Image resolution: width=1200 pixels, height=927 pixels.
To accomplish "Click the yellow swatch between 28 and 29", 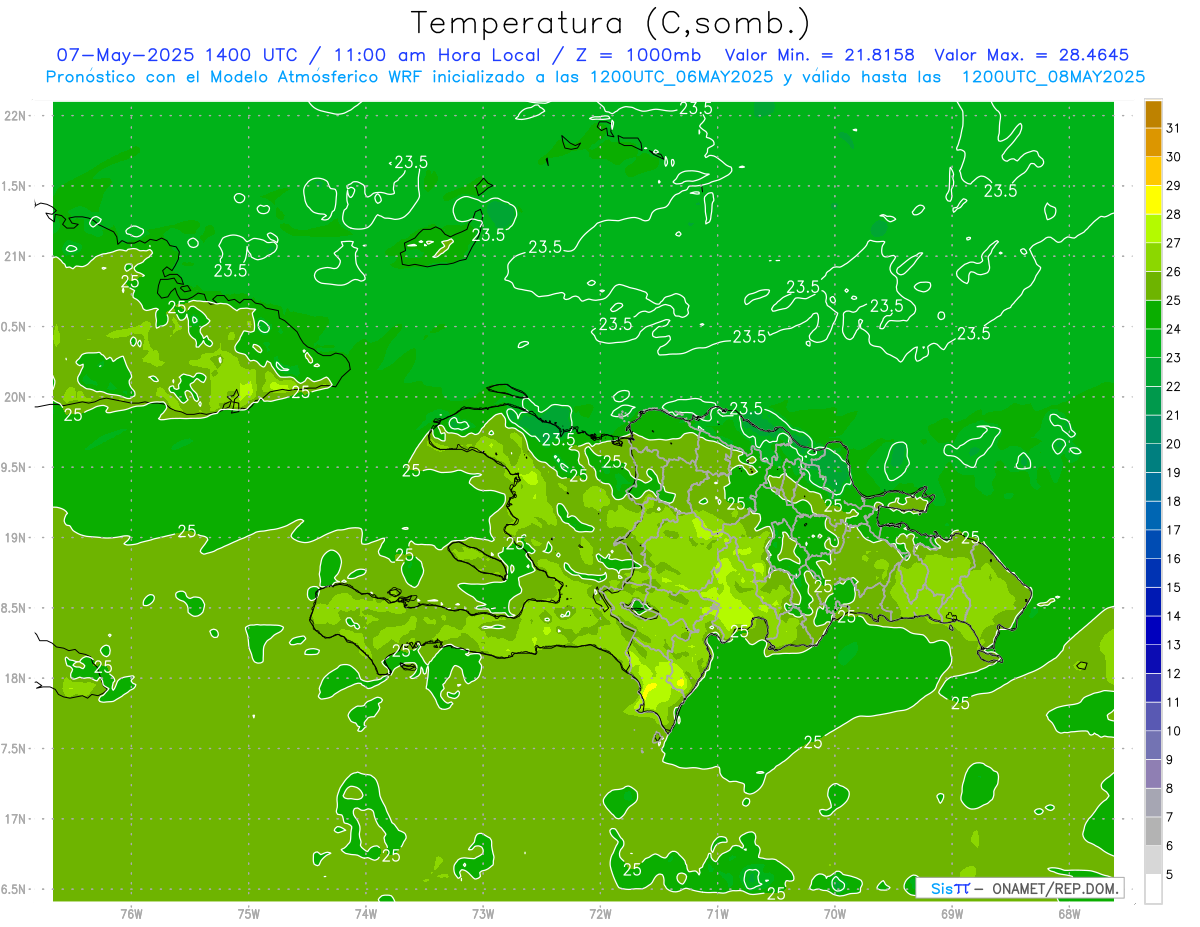I will coord(1153,200).
